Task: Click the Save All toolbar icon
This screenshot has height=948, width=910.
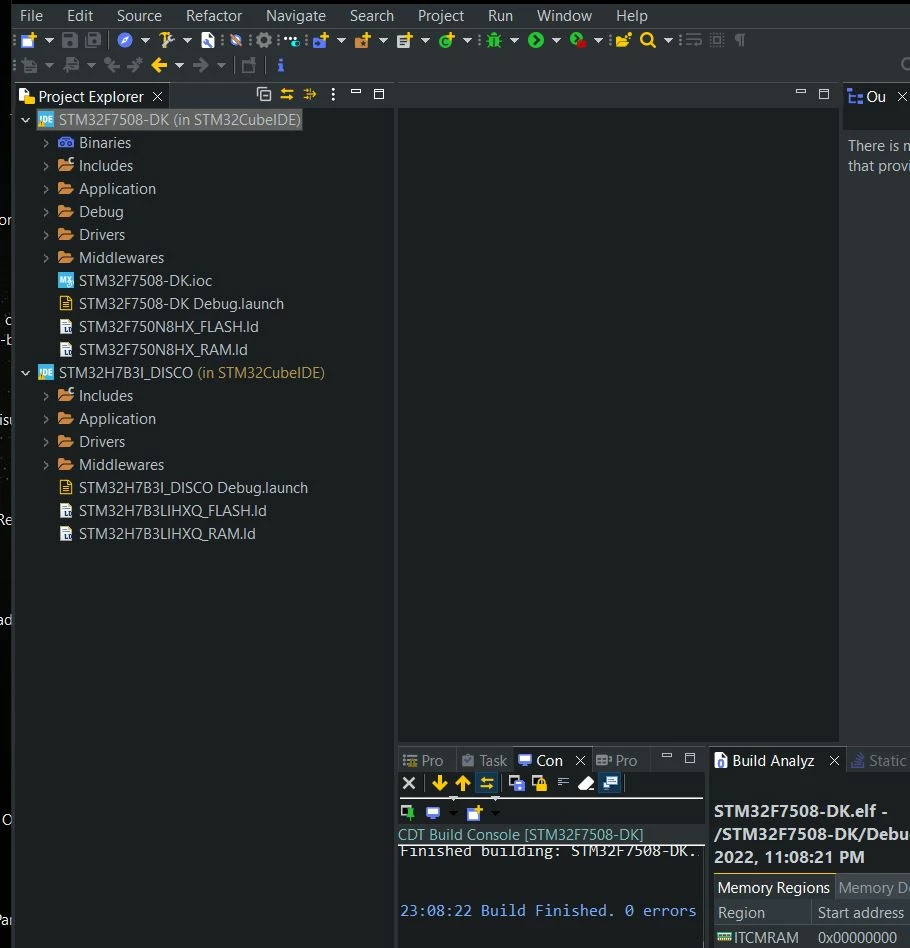Action: (93, 41)
